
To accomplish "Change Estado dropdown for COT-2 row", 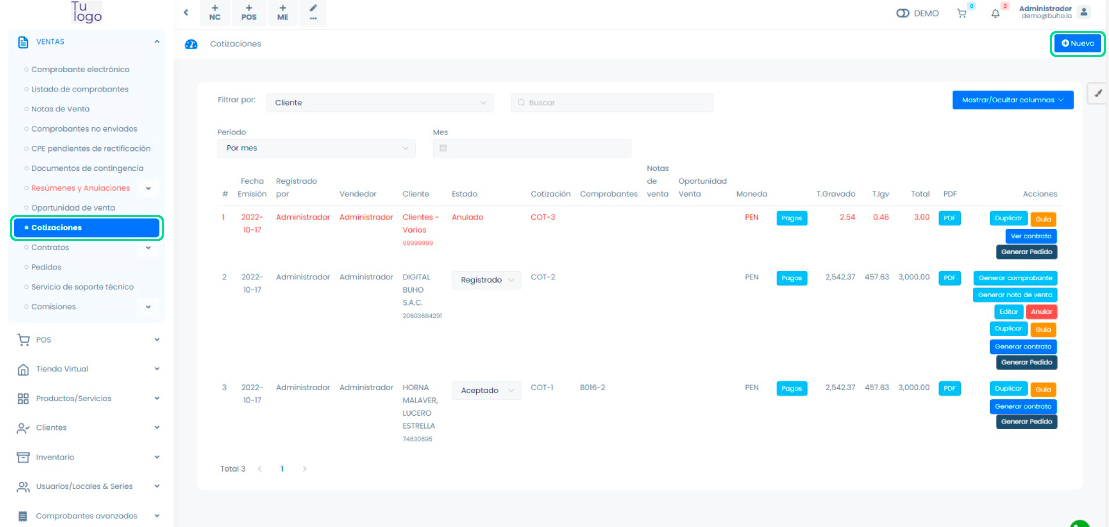I will coord(486,280).
